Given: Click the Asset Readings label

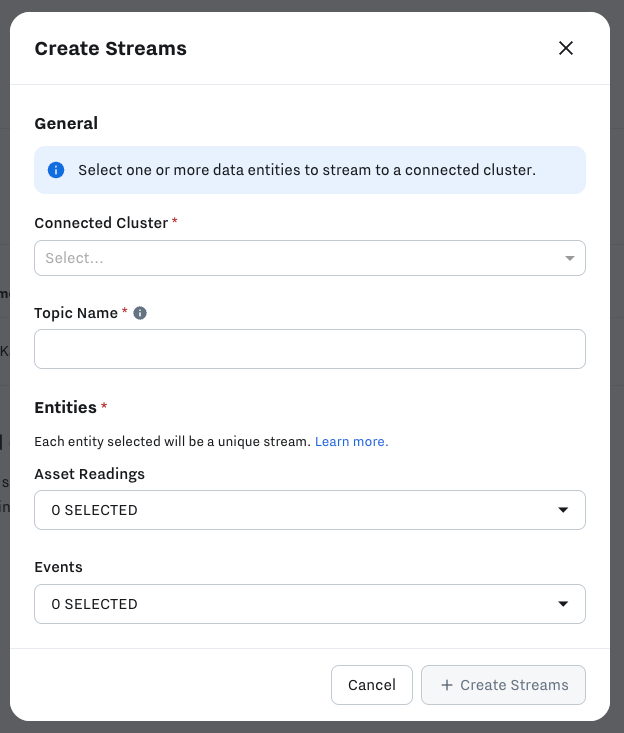Looking at the screenshot, I should 89,474.
